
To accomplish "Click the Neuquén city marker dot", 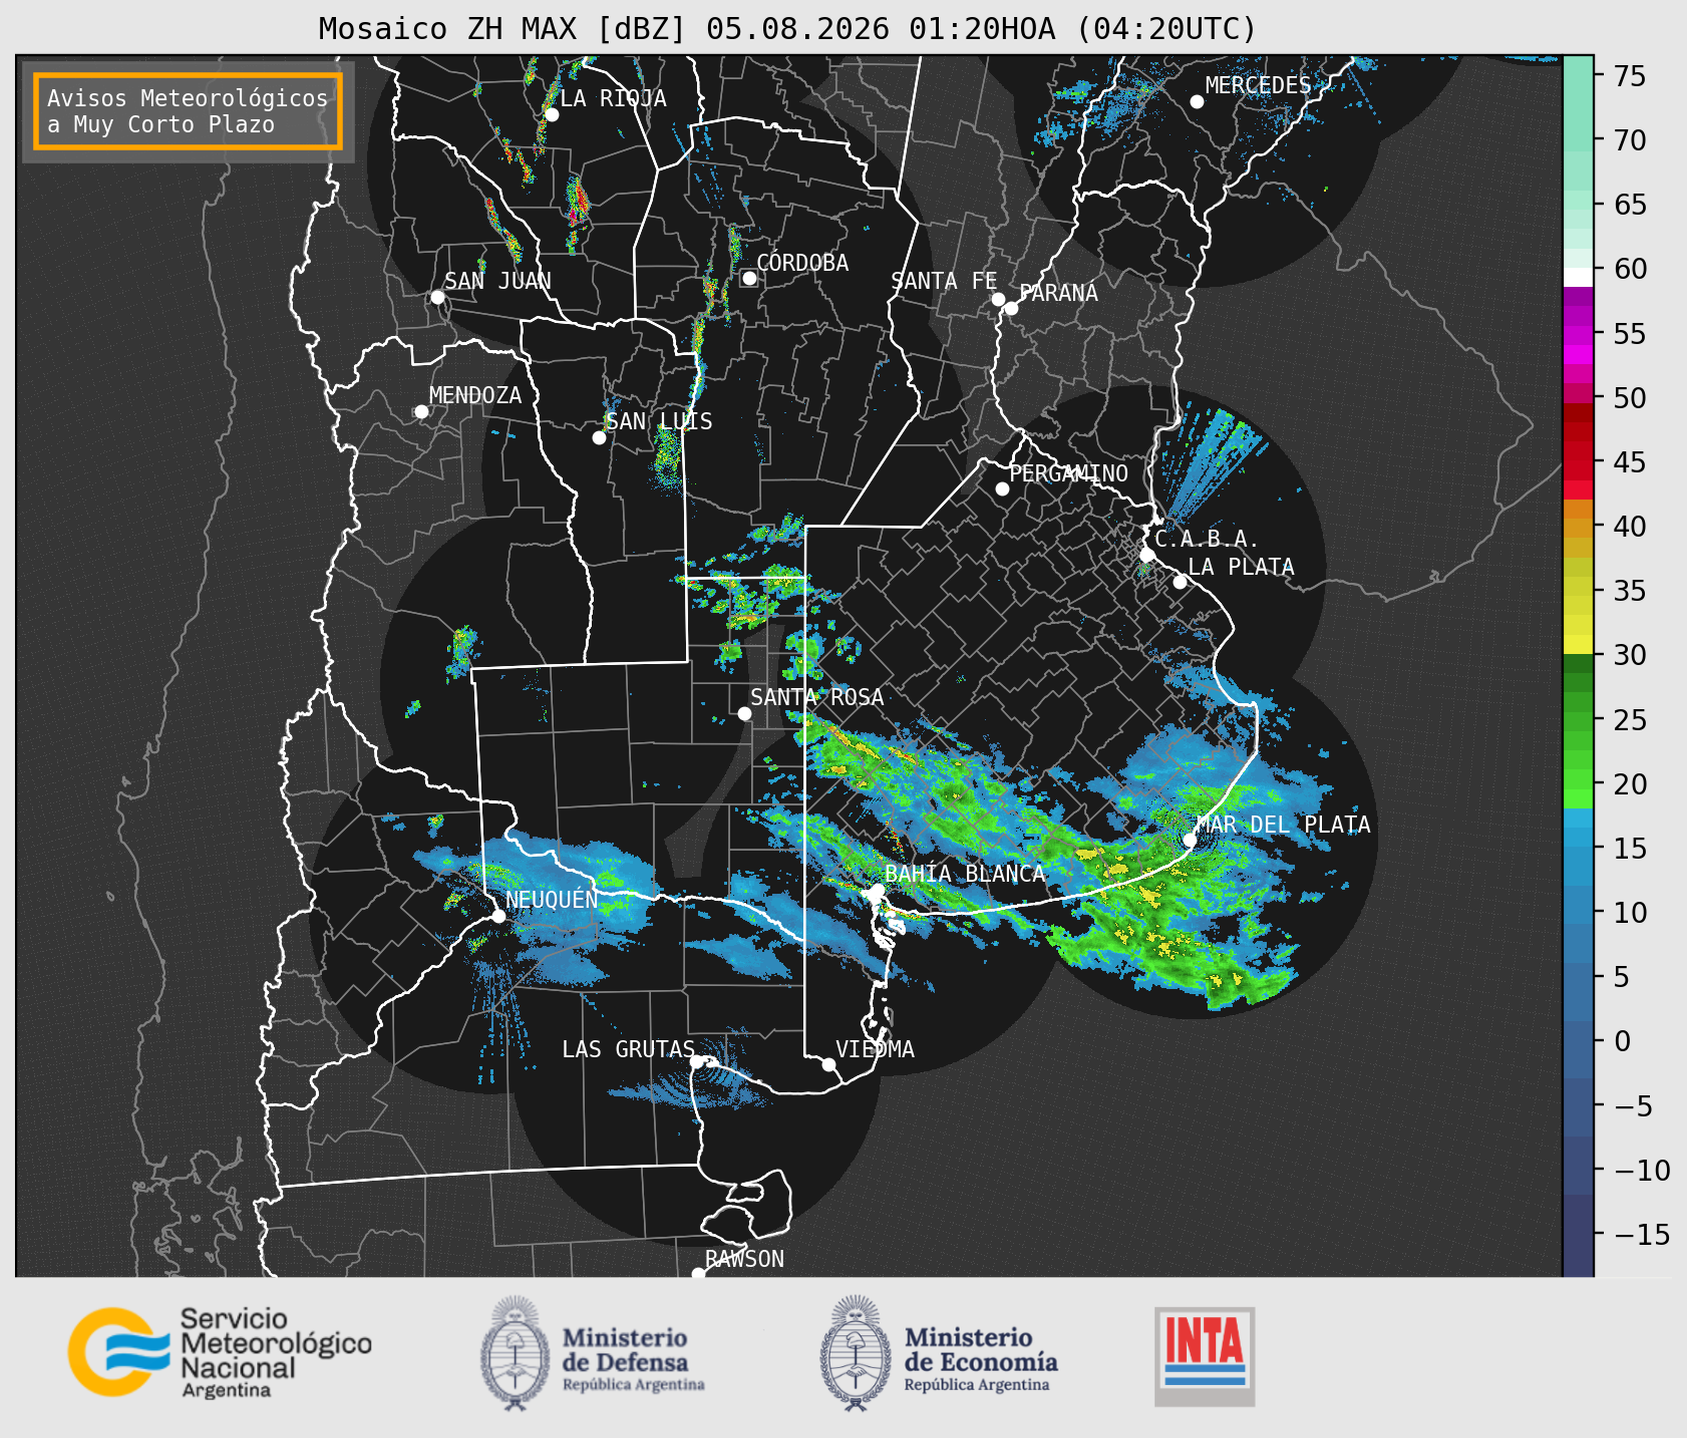I will [498, 916].
